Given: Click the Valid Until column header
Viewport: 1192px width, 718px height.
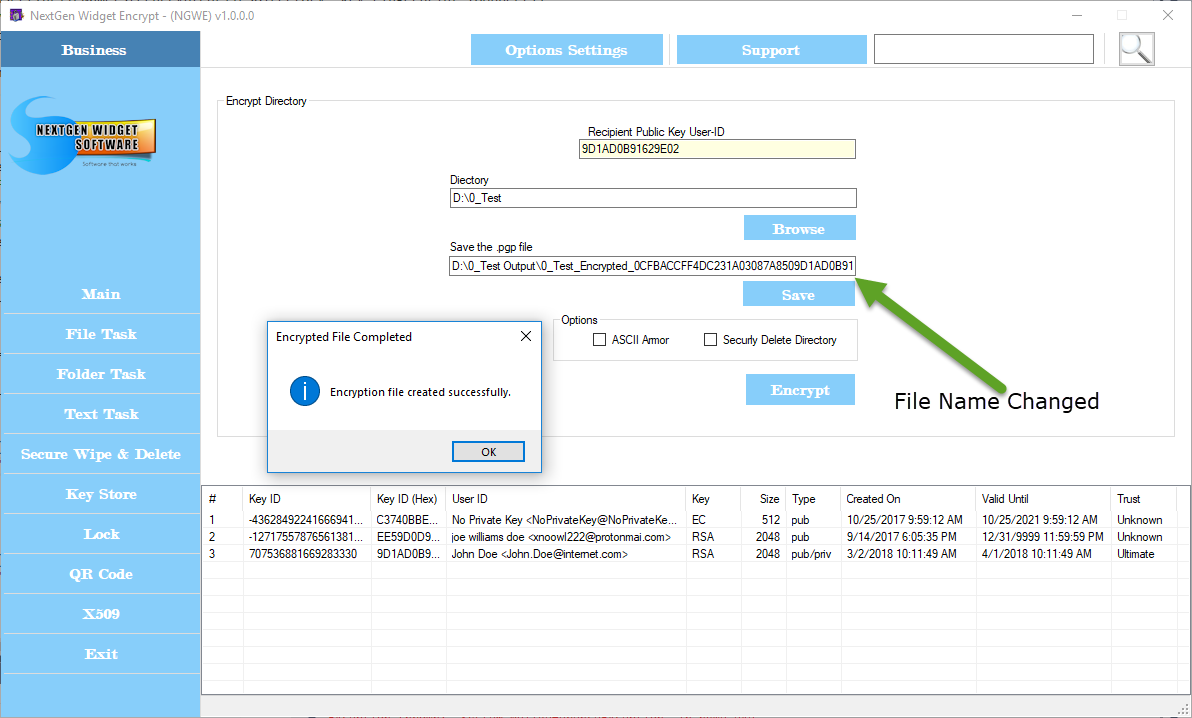Looking at the screenshot, I should tap(1043, 499).
